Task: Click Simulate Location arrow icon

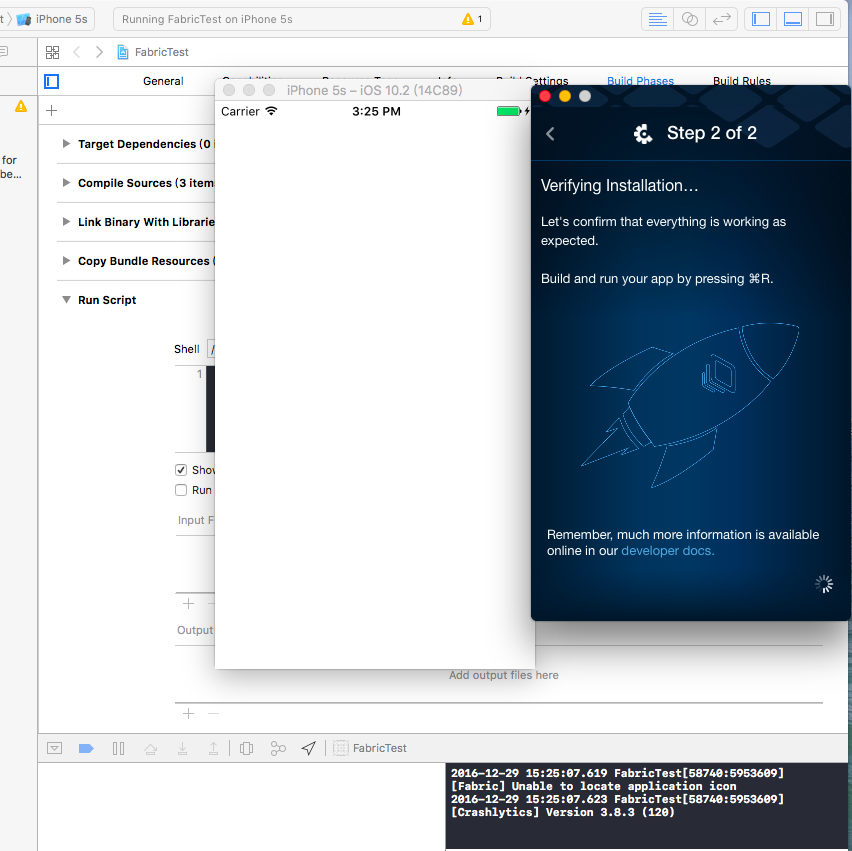Action: click(309, 748)
